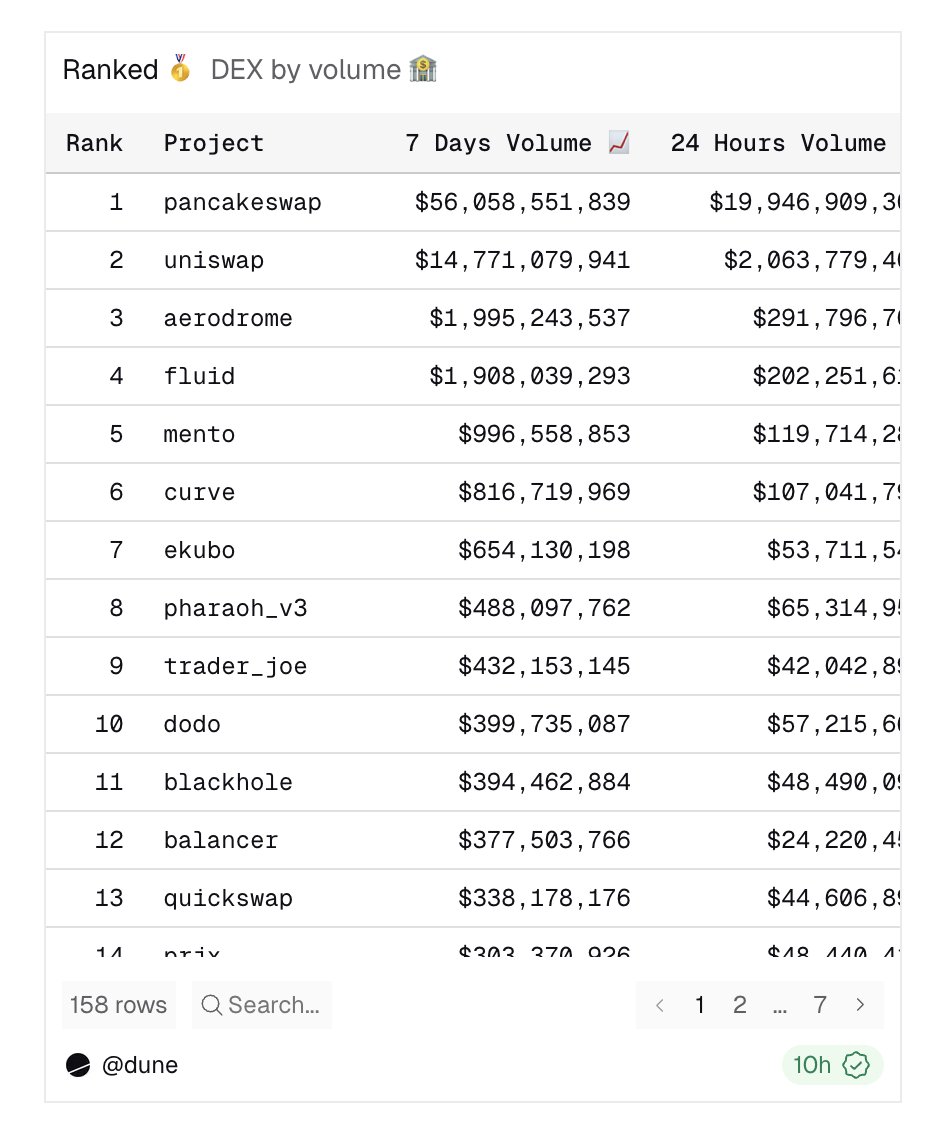Click the medal icon beside Ranked
938x1140 pixels.
tap(180, 70)
